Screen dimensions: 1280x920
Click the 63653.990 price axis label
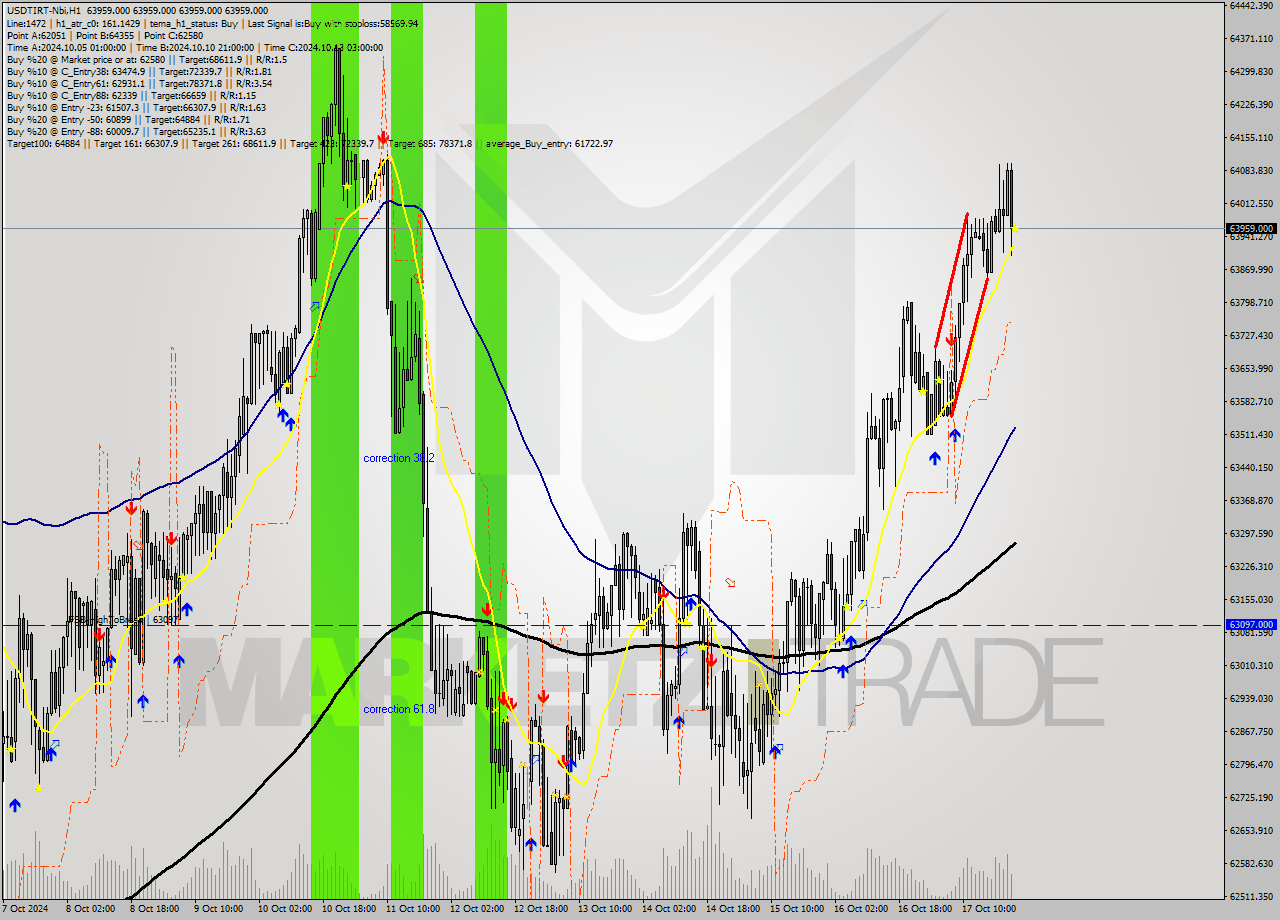click(x=1251, y=369)
